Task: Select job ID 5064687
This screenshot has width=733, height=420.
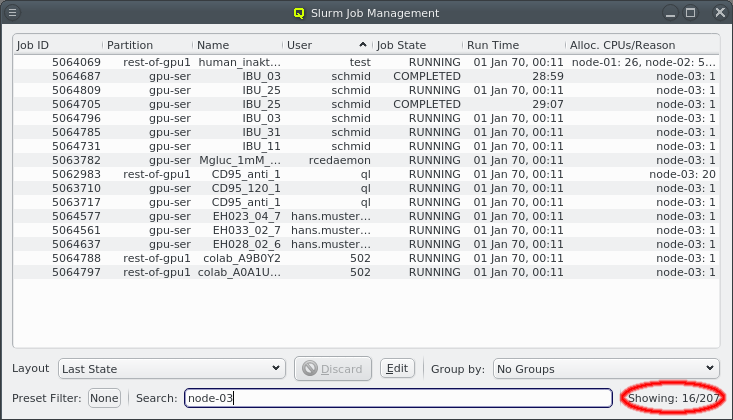Action: point(76,76)
